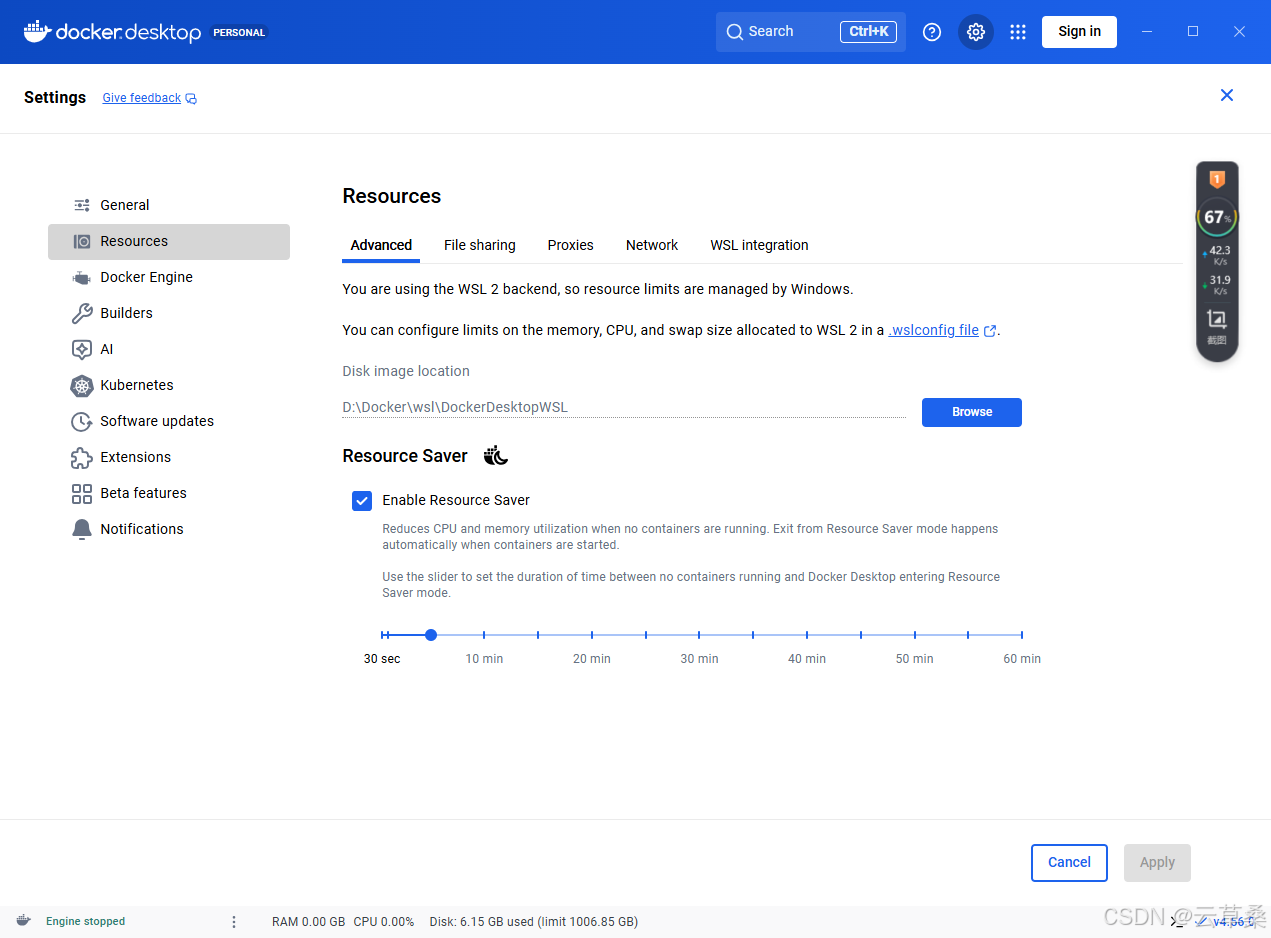
Task: Open the help question mark icon
Action: click(932, 32)
